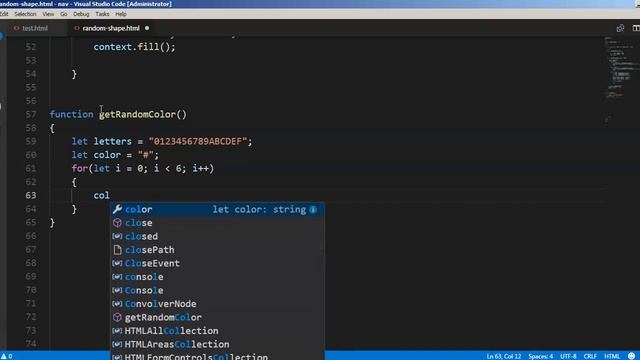The height and width of the screenshot is (360, 640).
Task: Choose the 'HTMLAllCollection' suggestion
Action: 218,331
